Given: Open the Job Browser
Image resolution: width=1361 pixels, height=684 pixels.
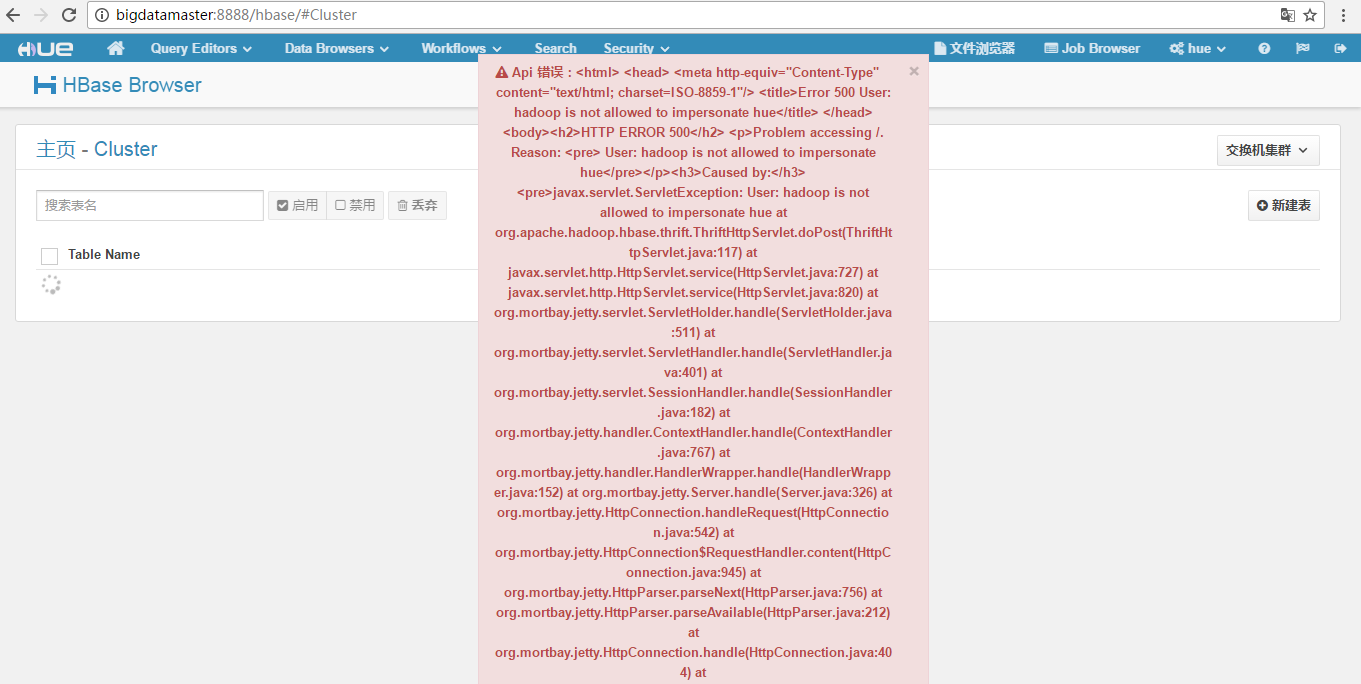Looking at the screenshot, I should (1092, 48).
